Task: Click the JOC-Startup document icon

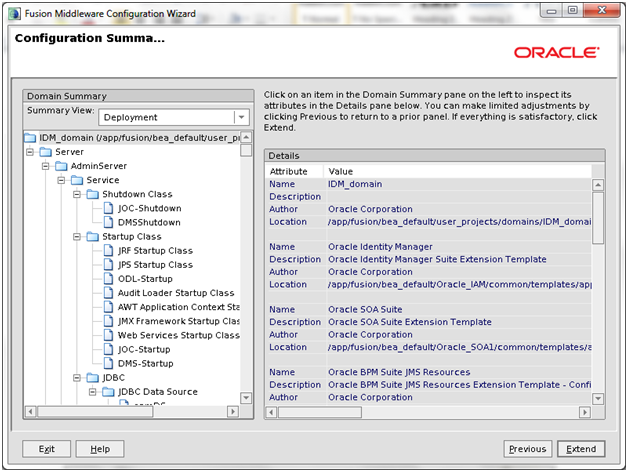Action: coord(108,349)
